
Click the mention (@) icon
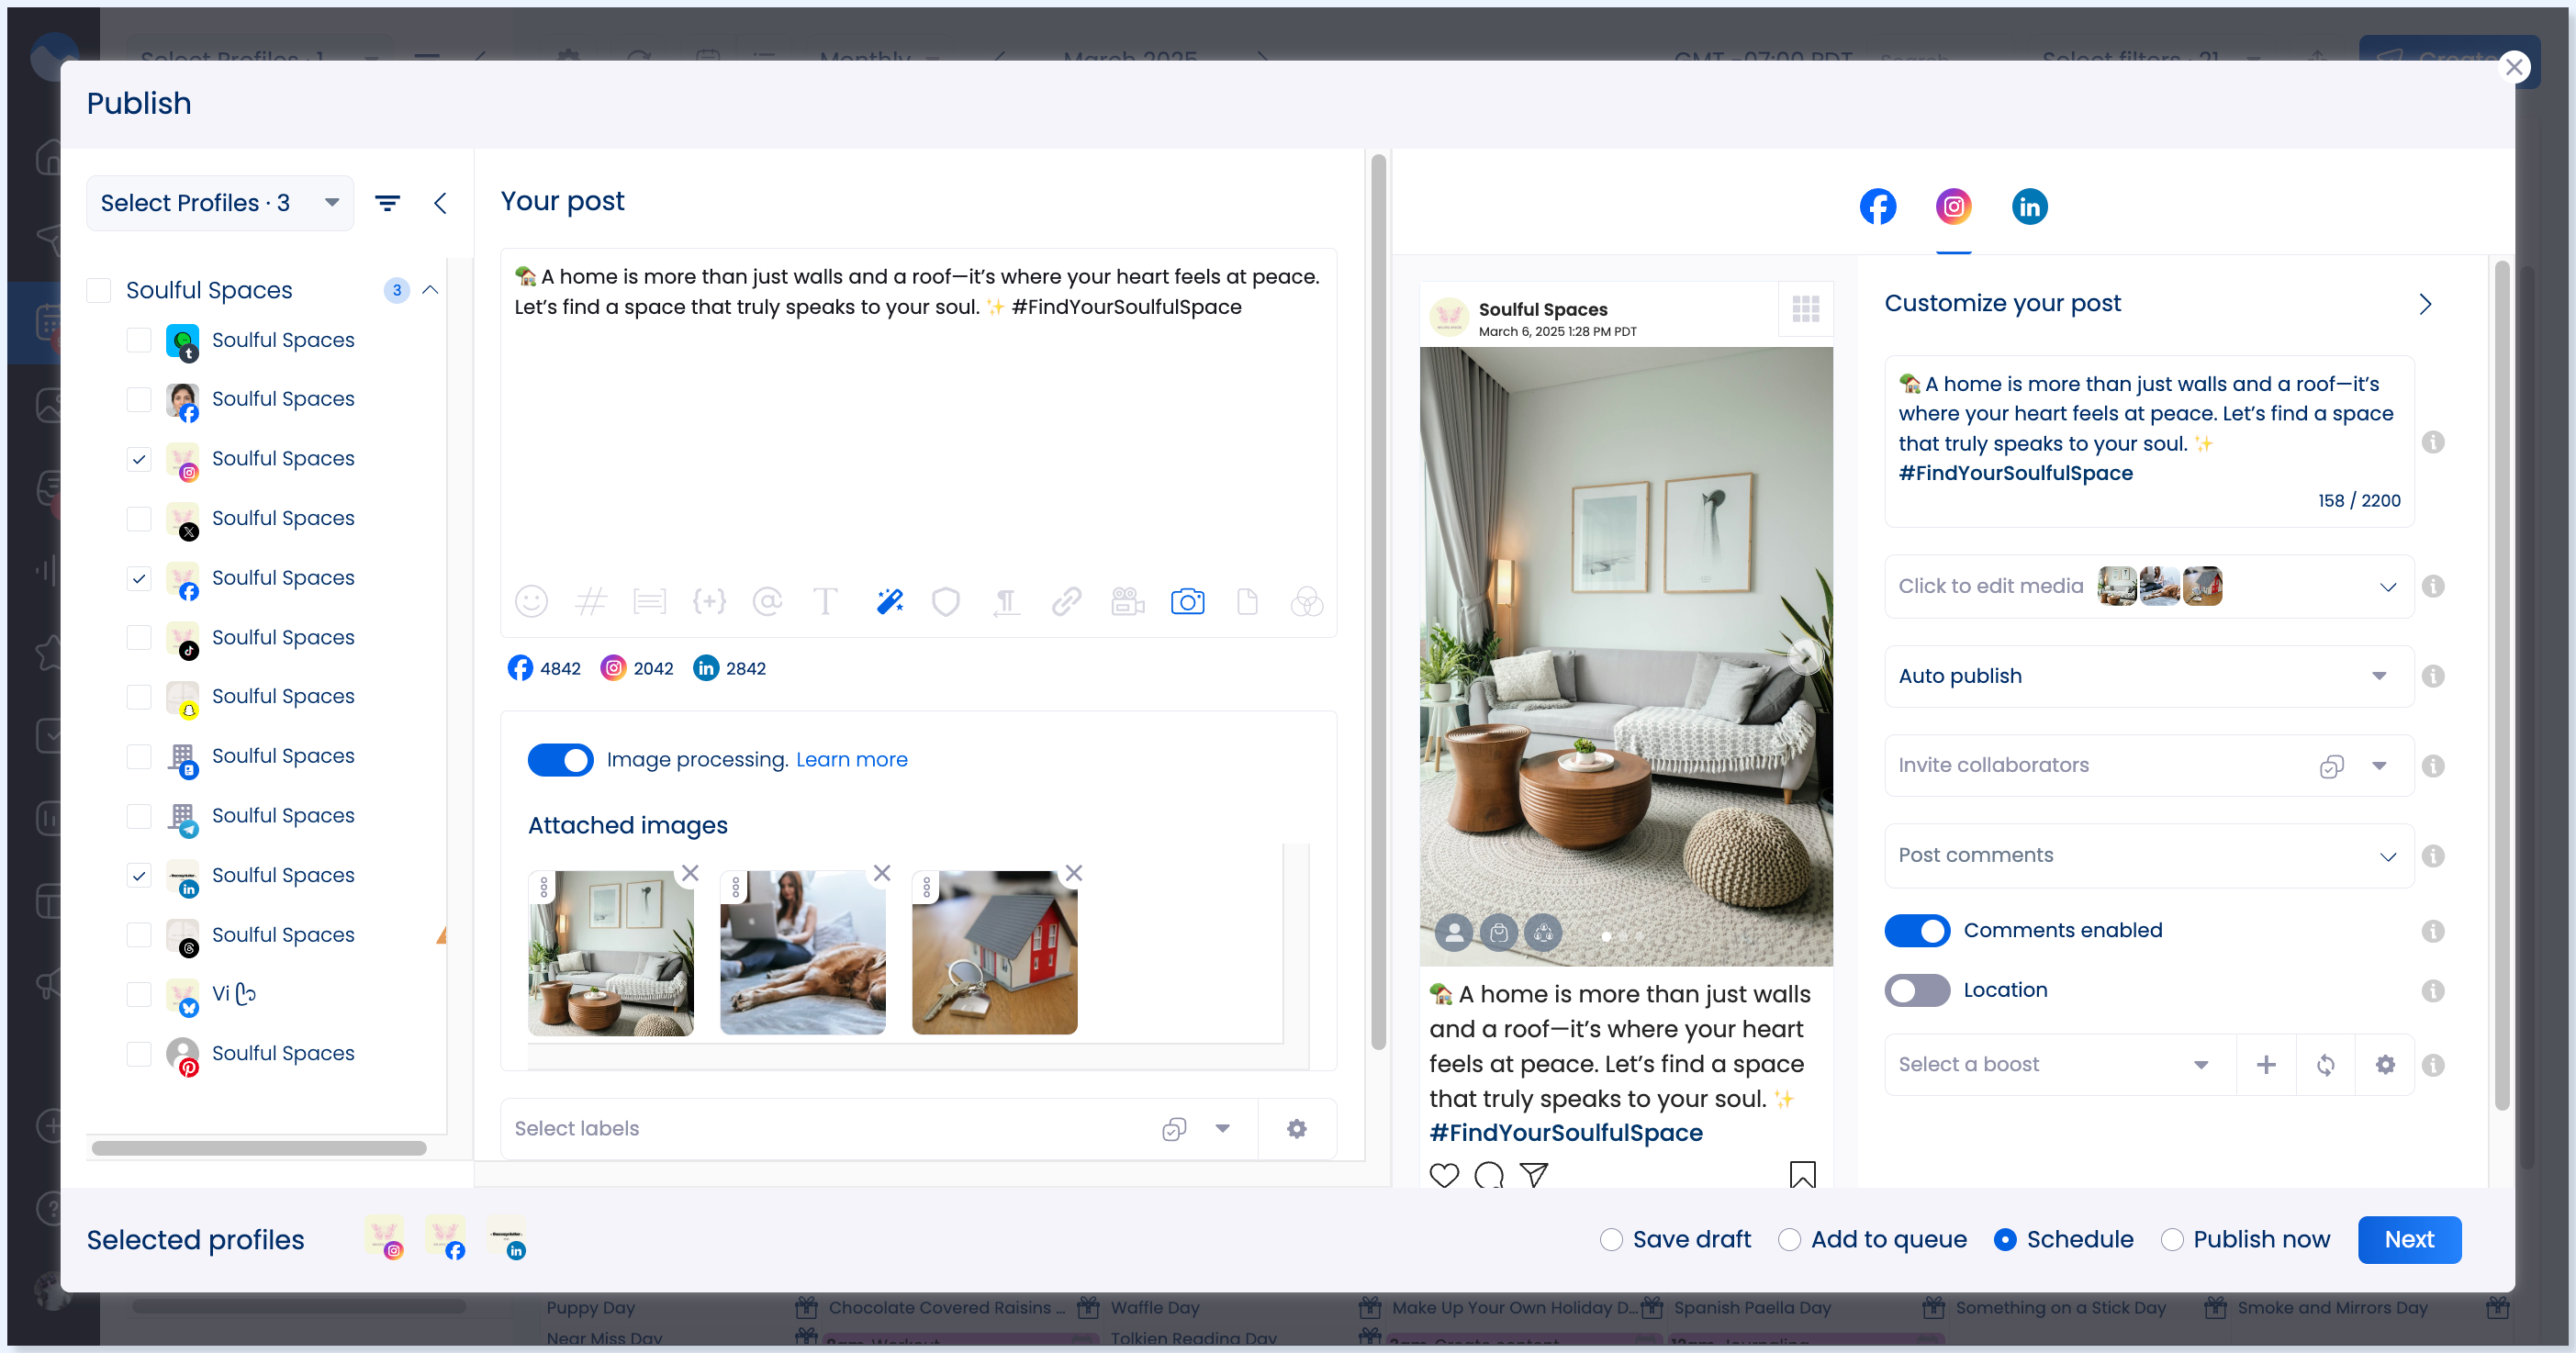(x=767, y=601)
